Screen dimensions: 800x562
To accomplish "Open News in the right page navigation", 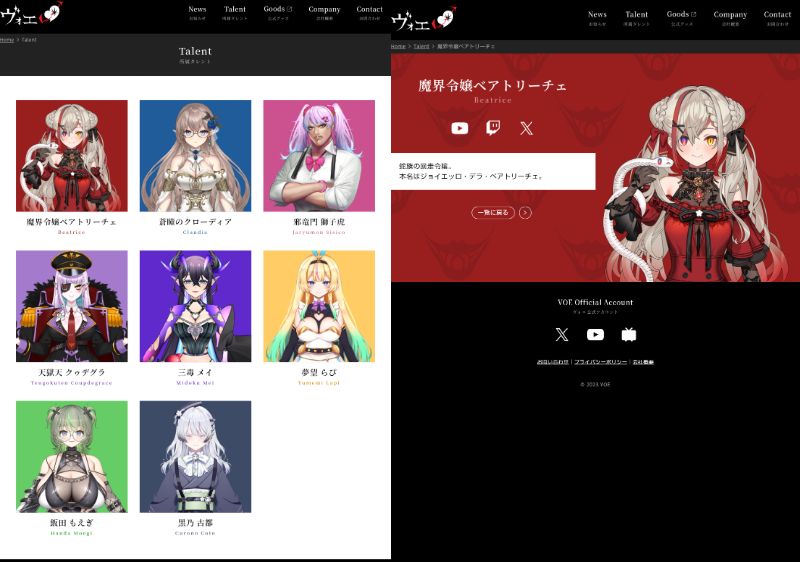I will tap(597, 18).
